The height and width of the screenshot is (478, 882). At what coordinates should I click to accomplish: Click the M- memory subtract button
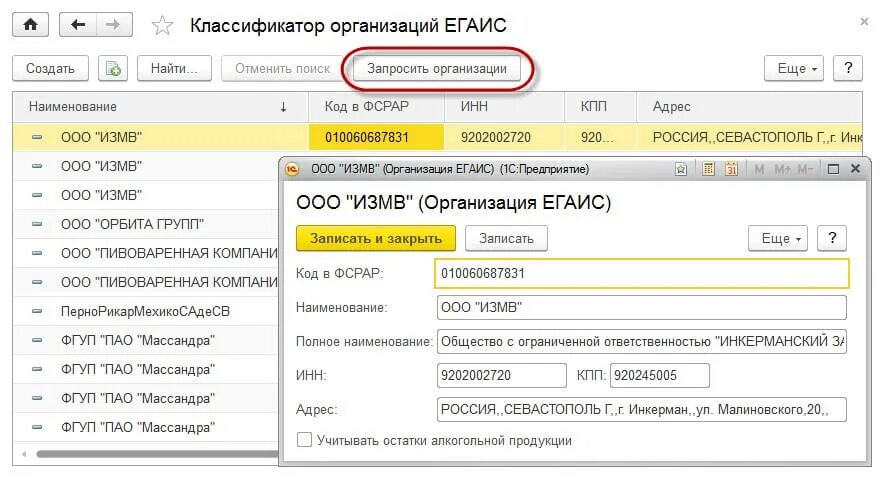tap(805, 169)
